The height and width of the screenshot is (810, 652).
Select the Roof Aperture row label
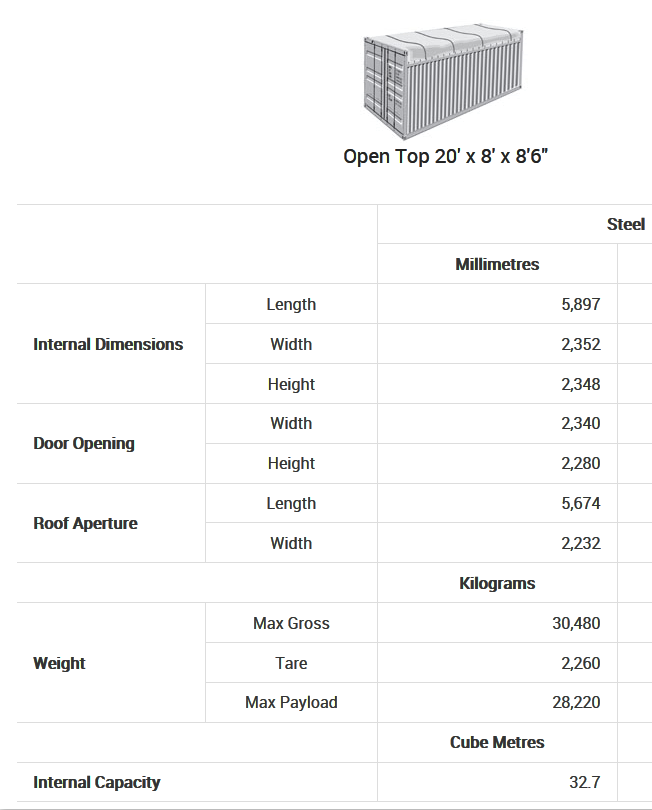coord(85,523)
